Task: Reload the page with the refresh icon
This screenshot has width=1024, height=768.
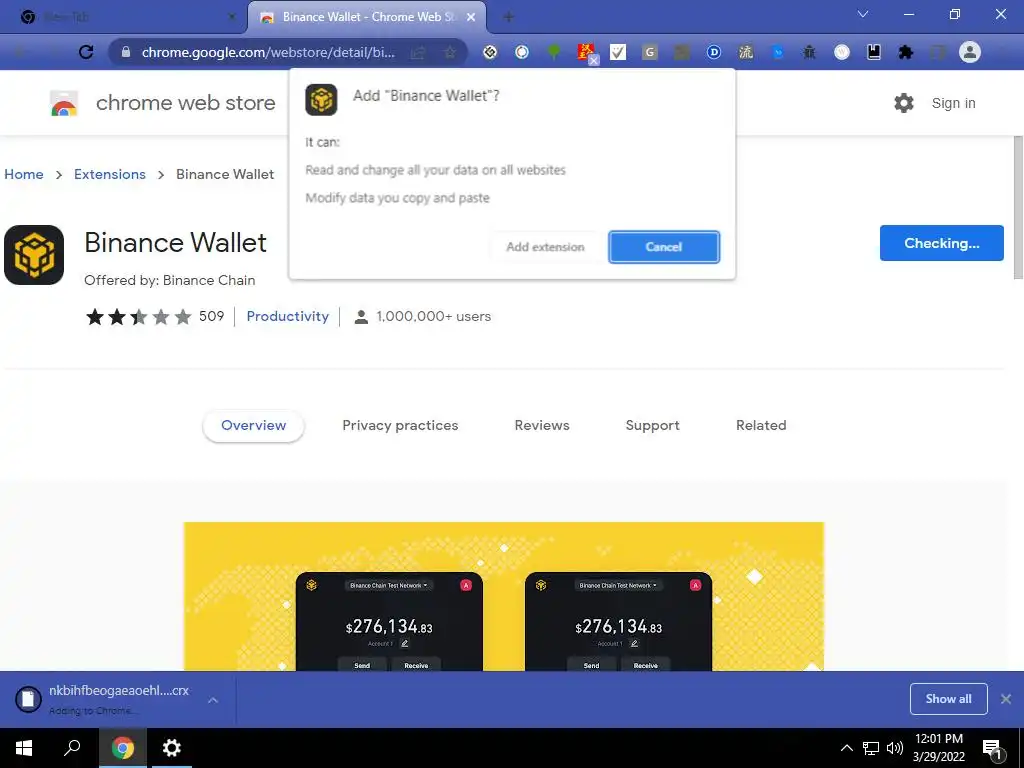Action: 86,52
